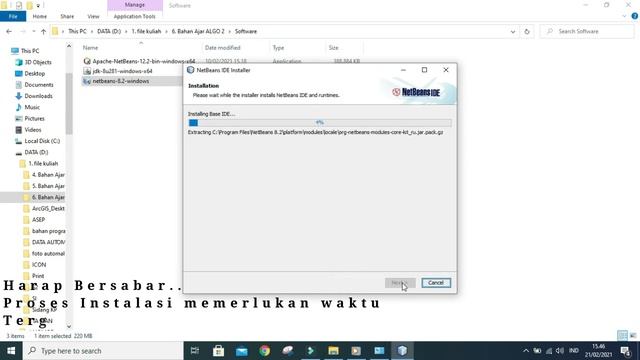The image size is (640, 360).
Task: Open 3D Objects folder
Action: (x=33, y=62)
